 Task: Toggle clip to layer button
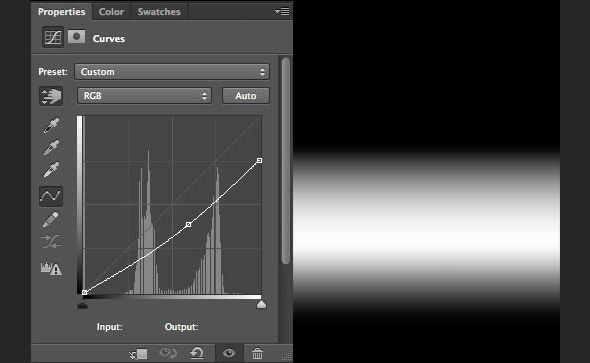(138, 354)
